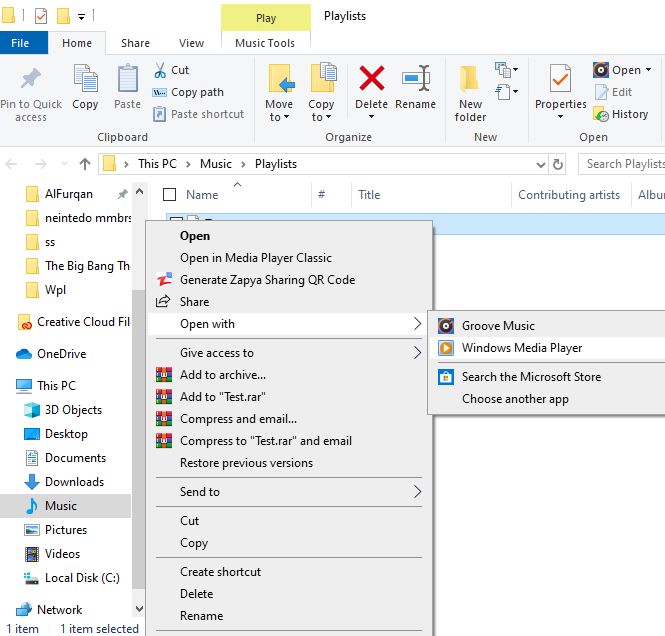Open with Groove Music
This screenshot has height=636, width=665.
548,326
